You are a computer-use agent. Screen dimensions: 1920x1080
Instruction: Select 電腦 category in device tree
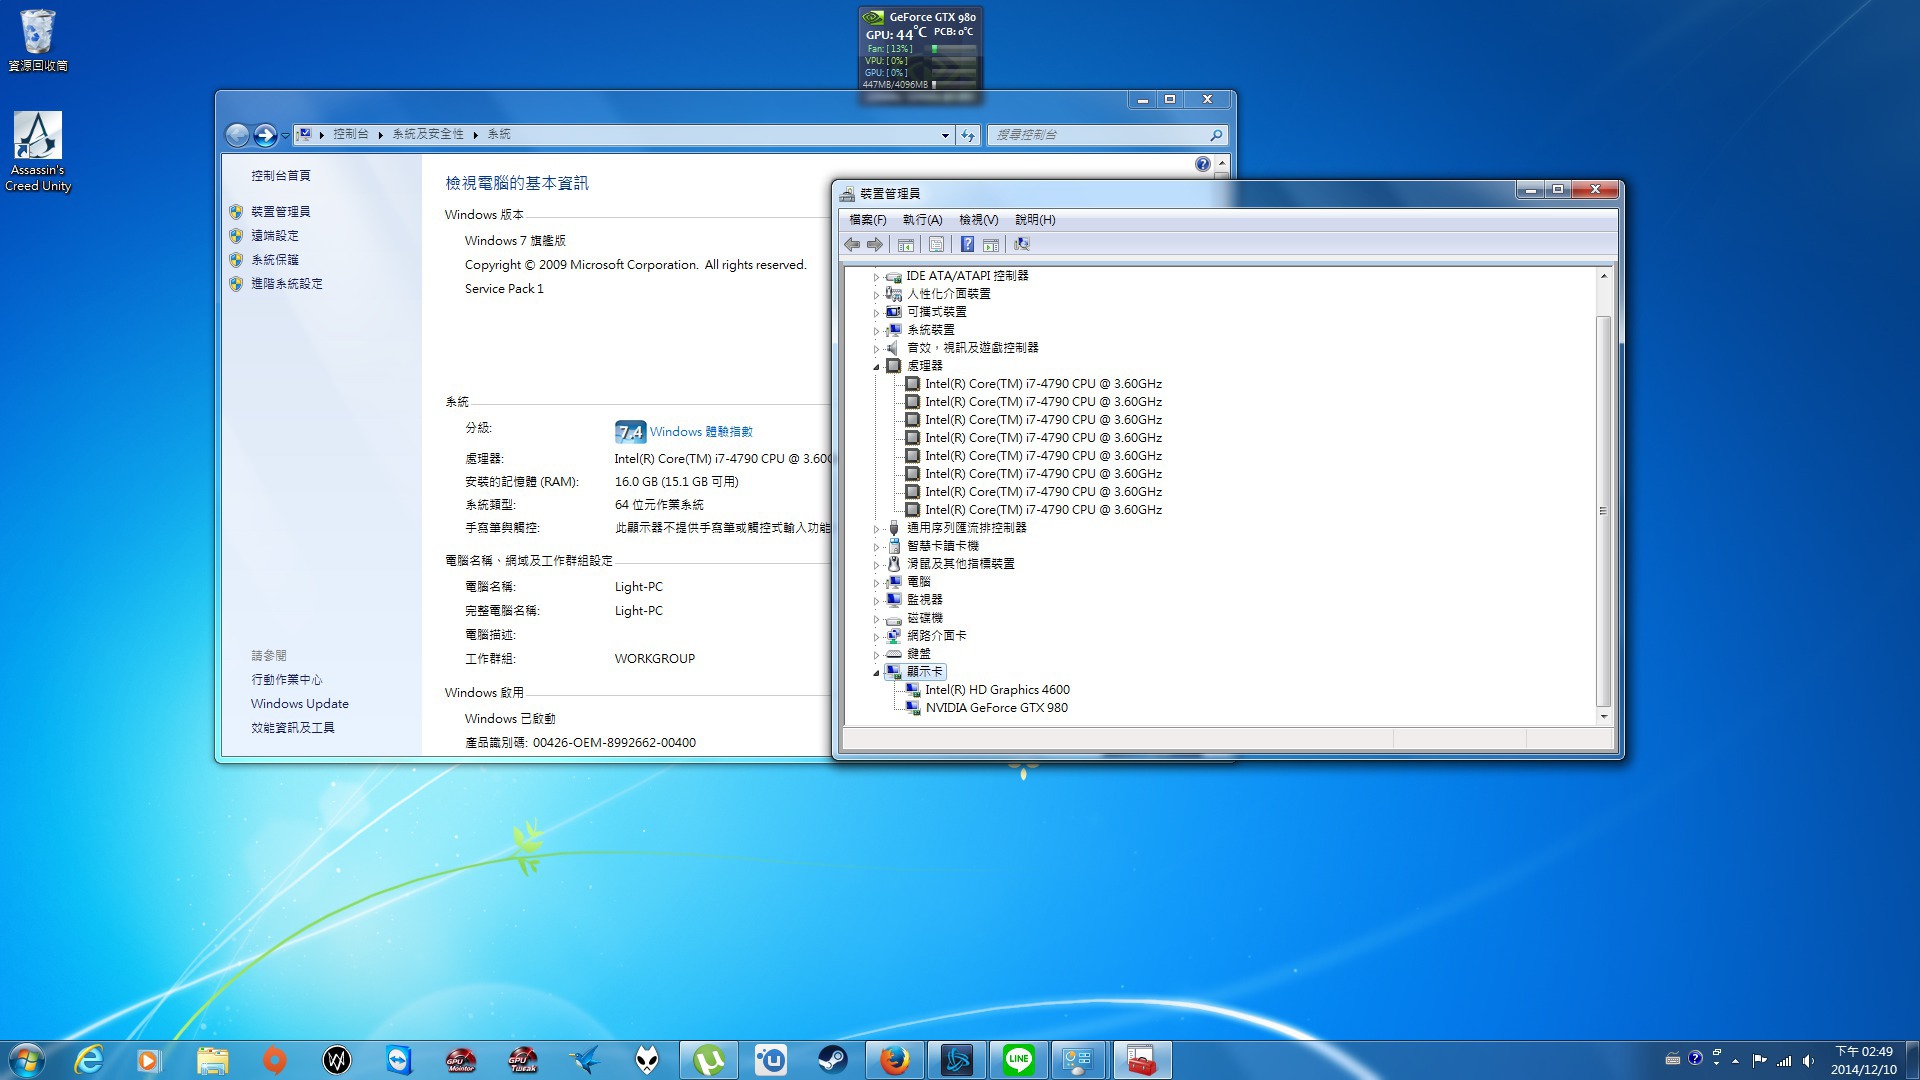[x=918, y=582]
